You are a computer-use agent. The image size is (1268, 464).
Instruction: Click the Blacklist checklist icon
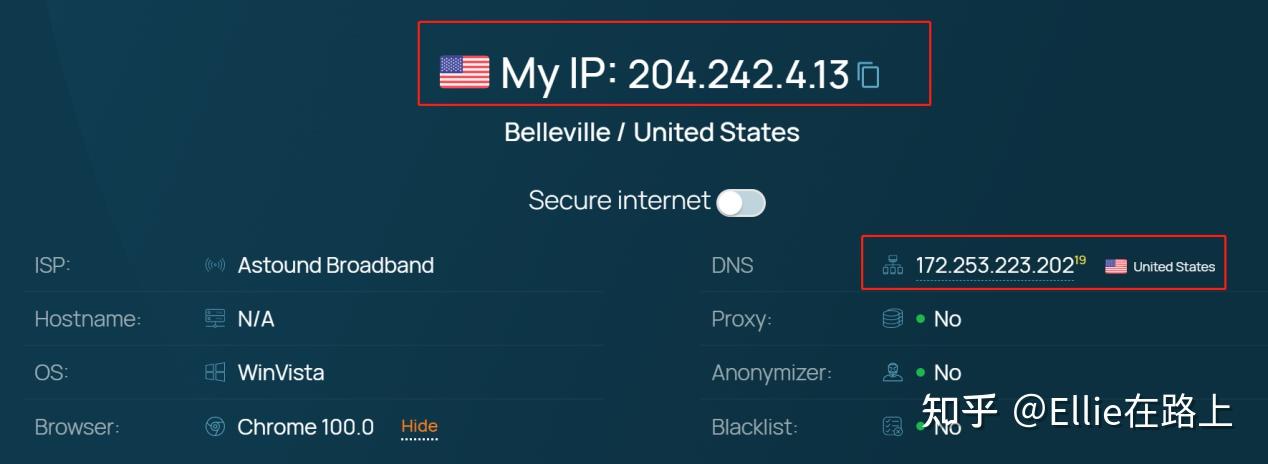(892, 427)
